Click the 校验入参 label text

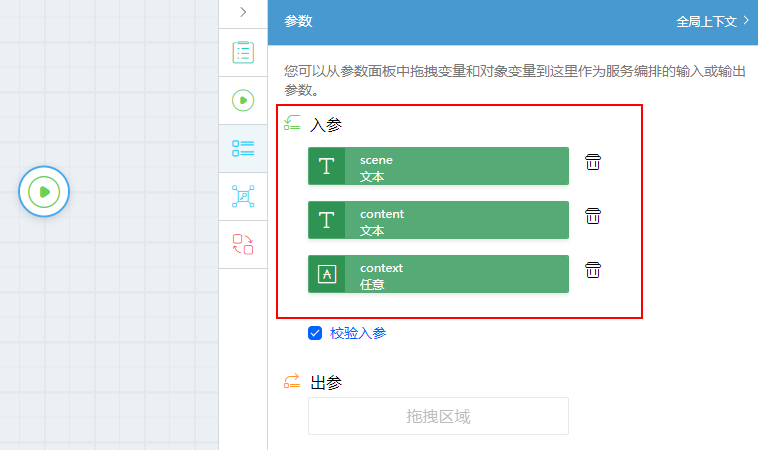point(358,333)
